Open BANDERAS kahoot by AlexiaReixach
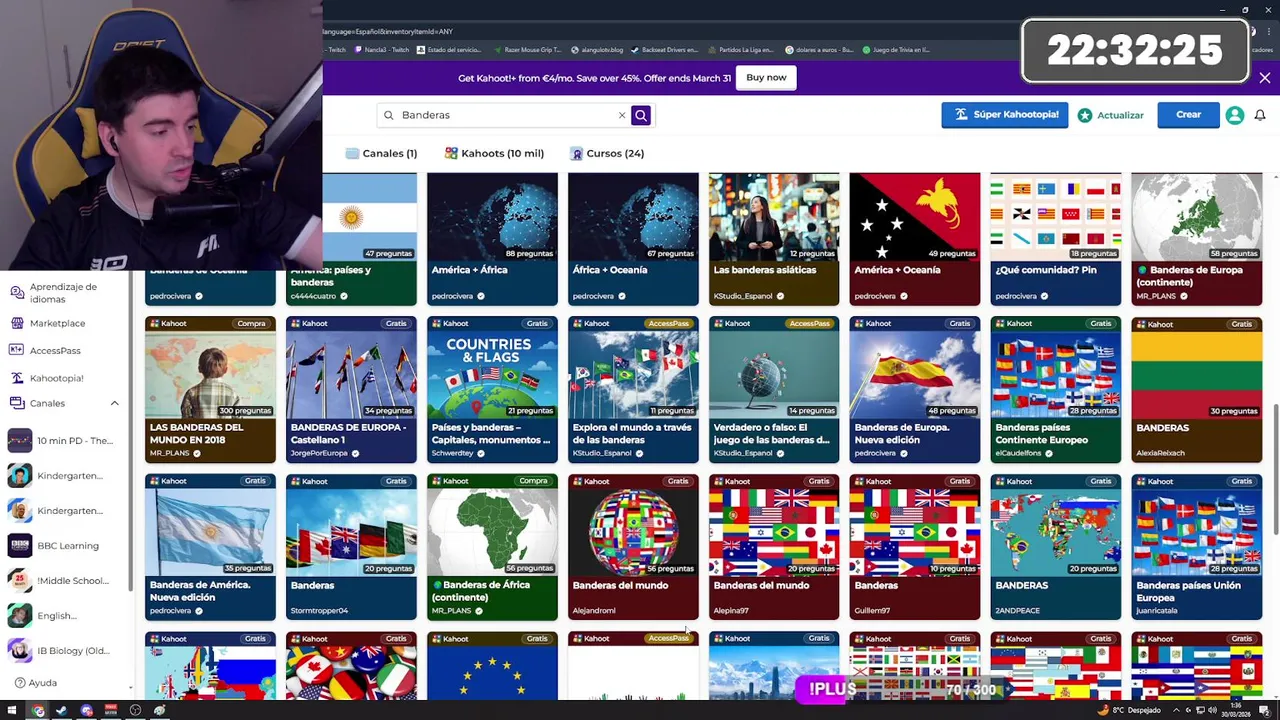This screenshot has height=720, width=1280. click(1197, 390)
